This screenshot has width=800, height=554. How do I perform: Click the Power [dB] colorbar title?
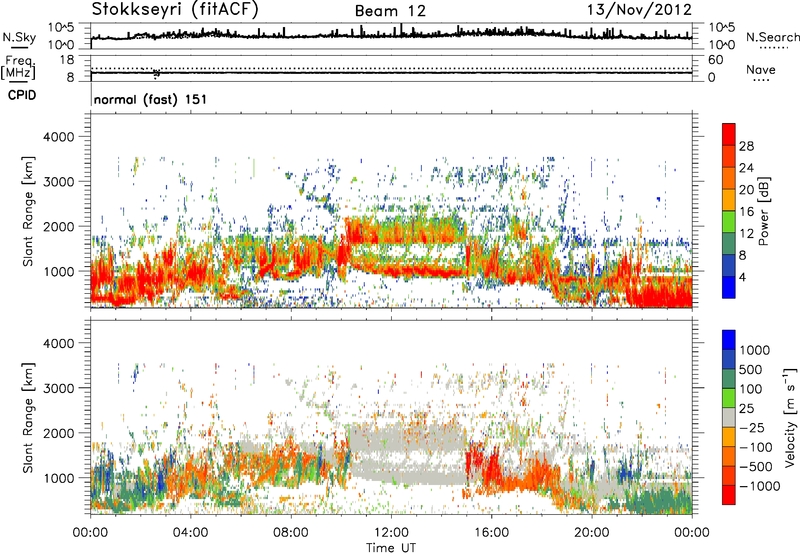pyautogui.click(x=763, y=211)
